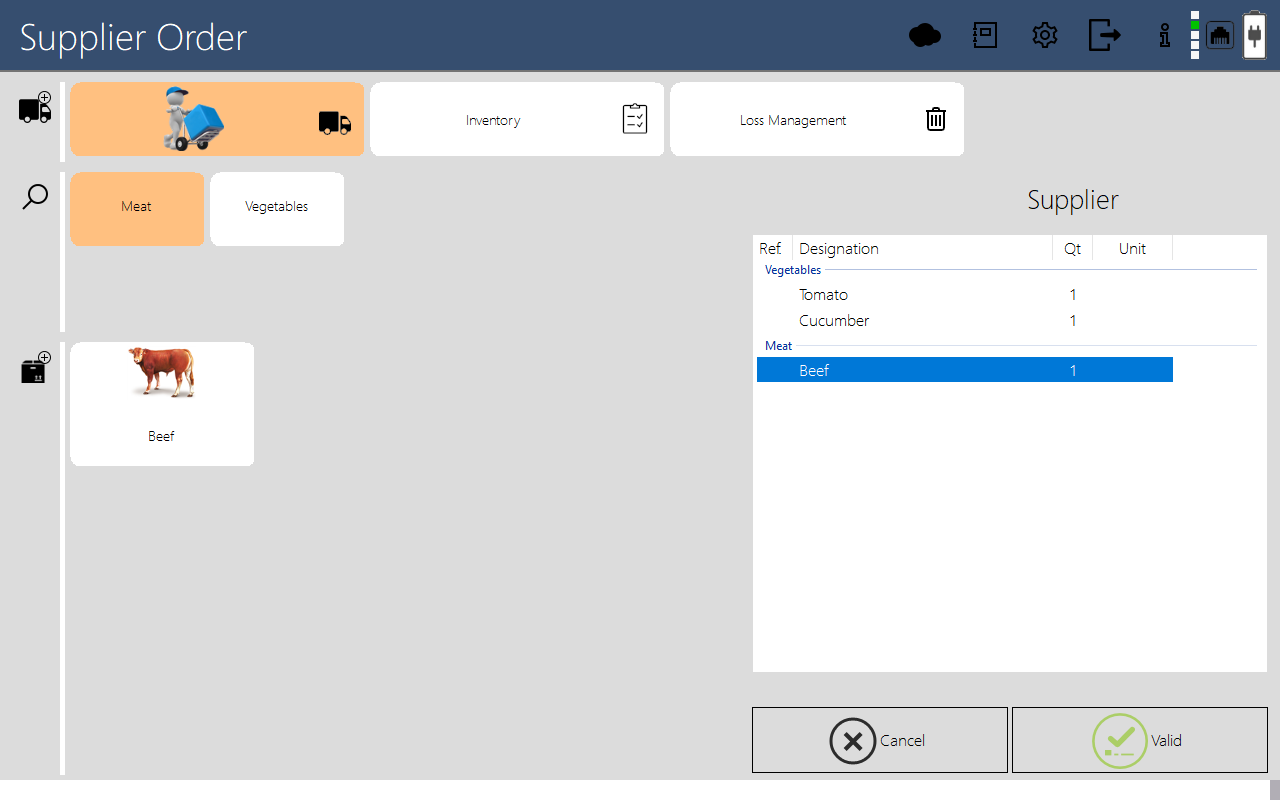Open the Inventory section

pyautogui.click(x=516, y=119)
